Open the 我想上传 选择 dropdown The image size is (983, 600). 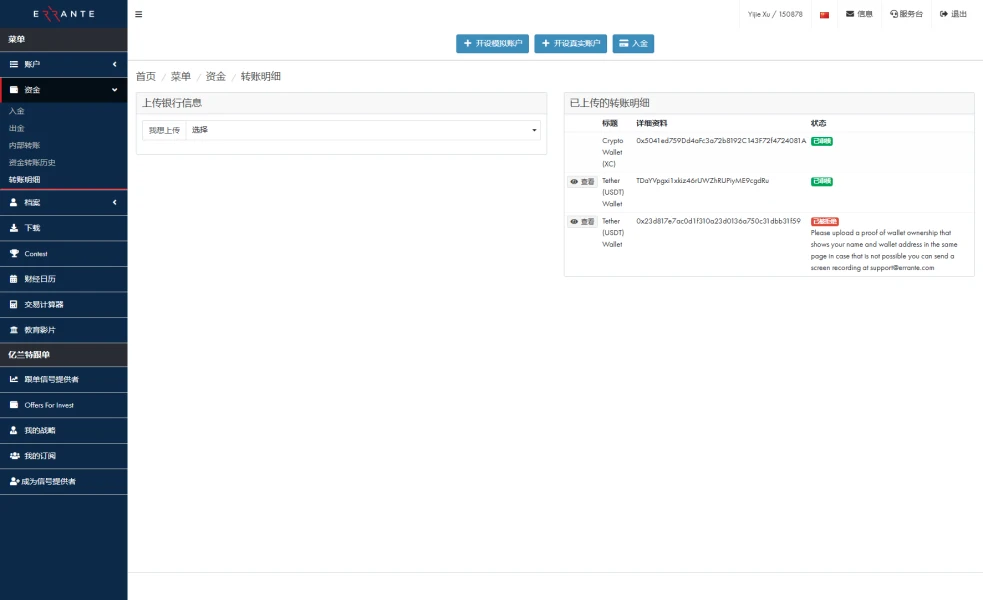[x=363, y=130]
